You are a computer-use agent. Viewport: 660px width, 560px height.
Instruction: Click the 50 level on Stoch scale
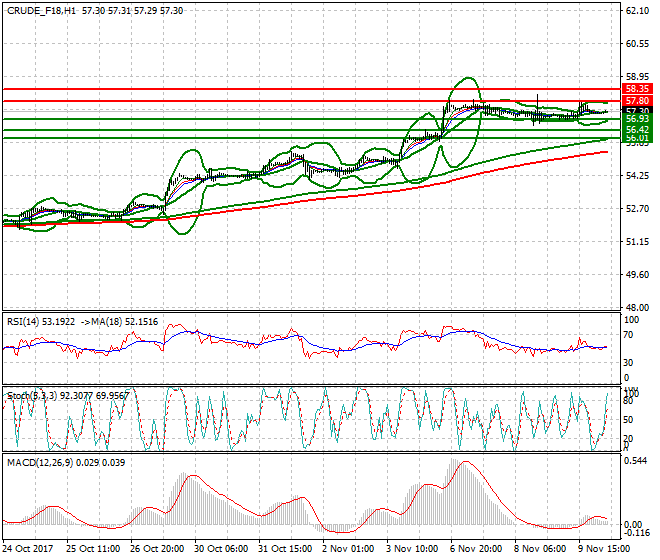tap(628, 420)
